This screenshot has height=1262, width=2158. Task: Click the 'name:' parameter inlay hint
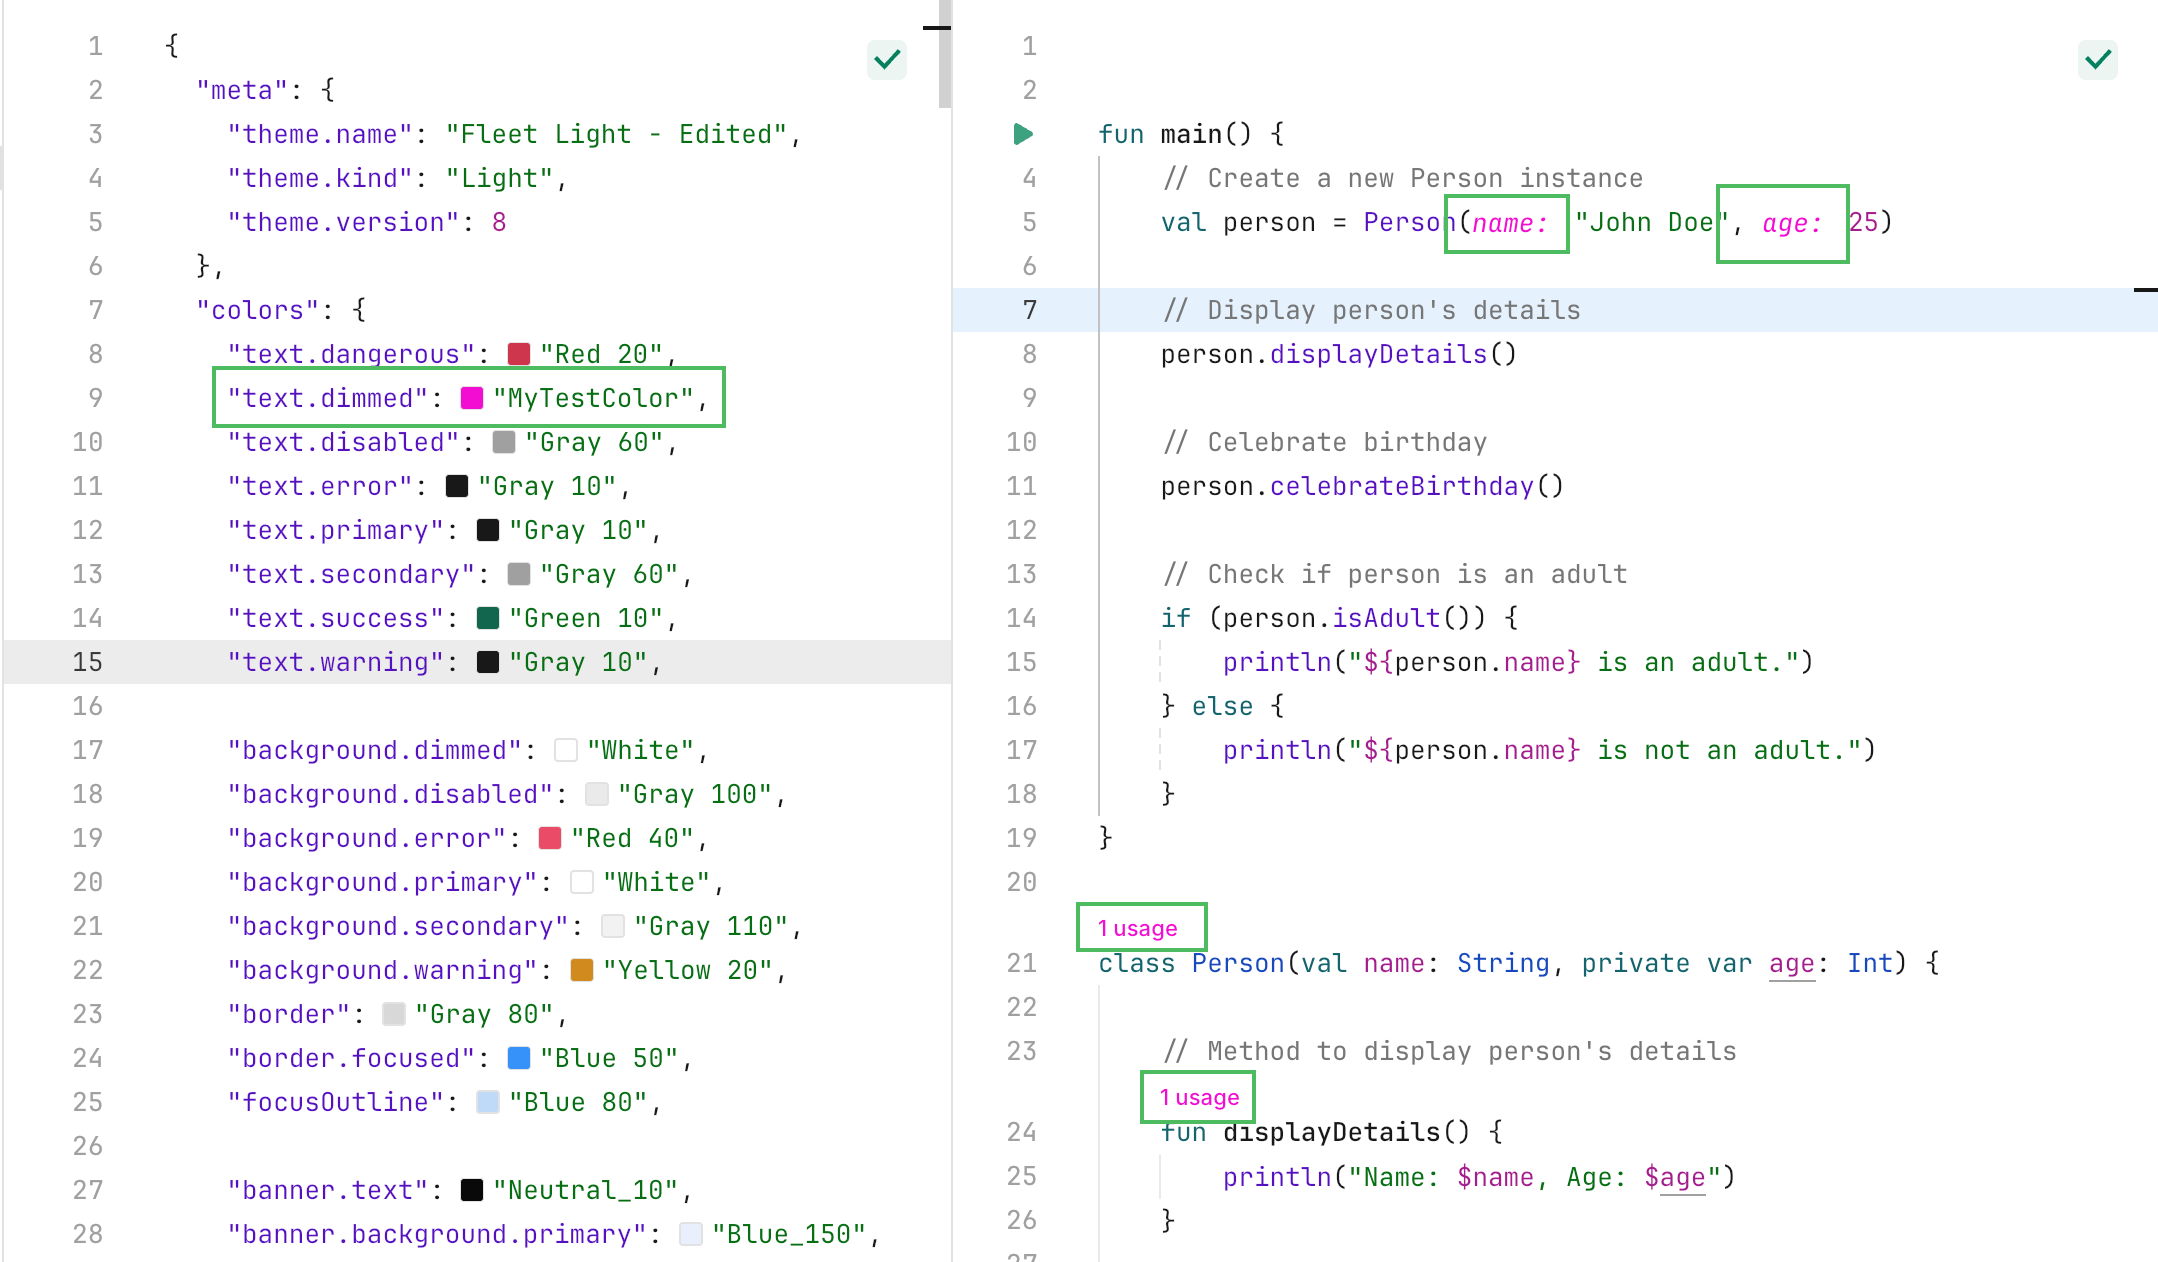1509,222
